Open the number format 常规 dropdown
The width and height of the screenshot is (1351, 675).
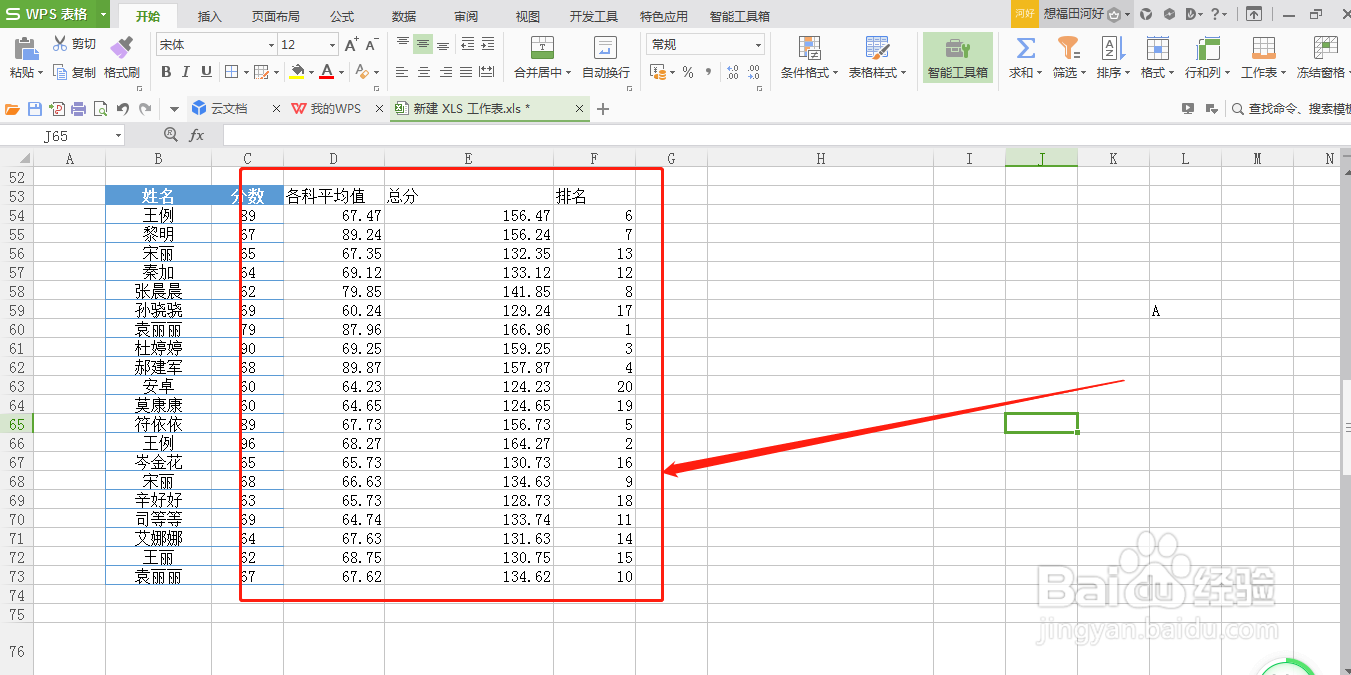pyautogui.click(x=758, y=45)
